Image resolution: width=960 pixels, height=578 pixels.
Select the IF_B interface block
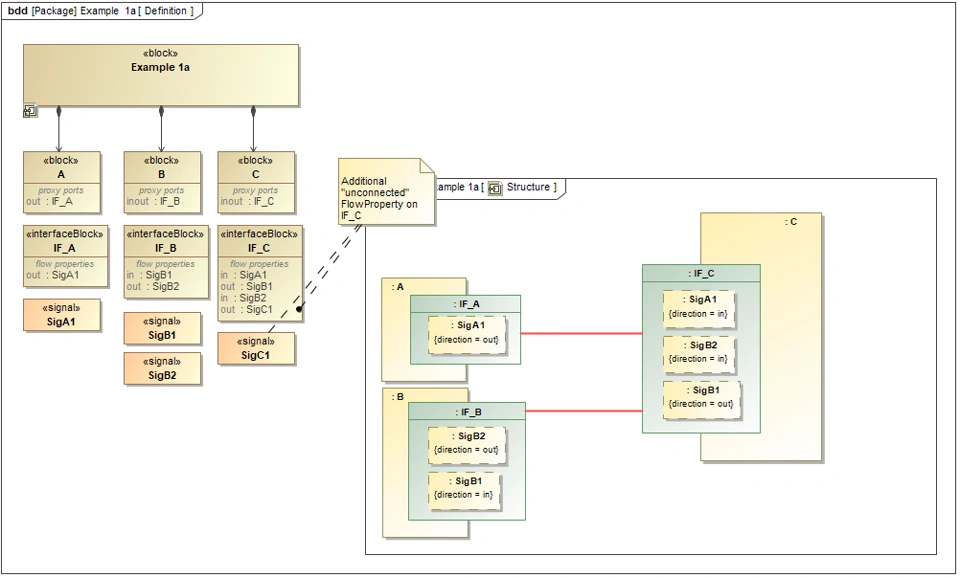166,262
